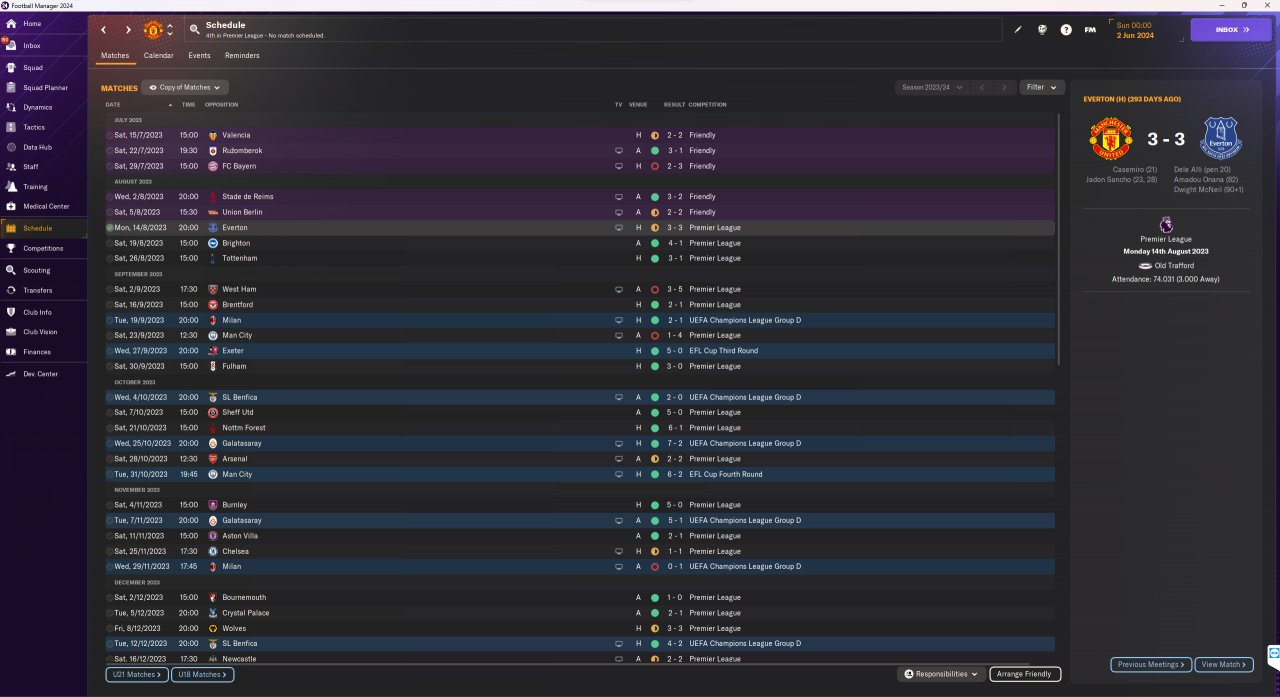Open the Filter dropdown

click(1042, 87)
